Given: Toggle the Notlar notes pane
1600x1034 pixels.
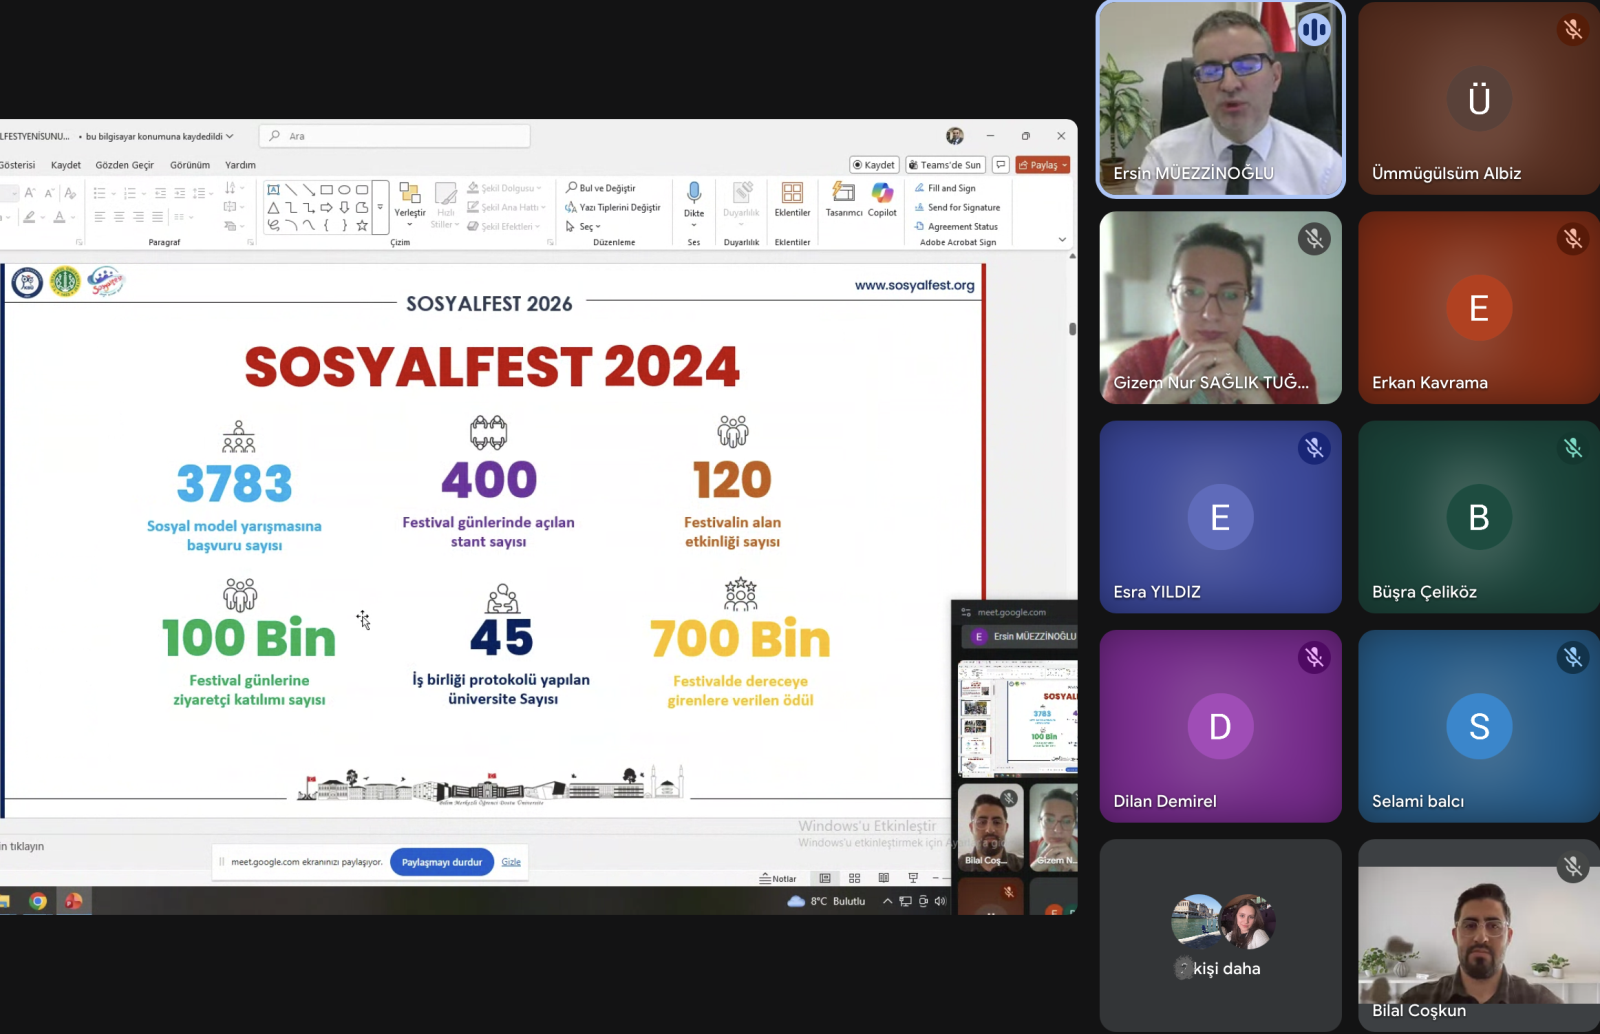Looking at the screenshot, I should pos(778,878).
